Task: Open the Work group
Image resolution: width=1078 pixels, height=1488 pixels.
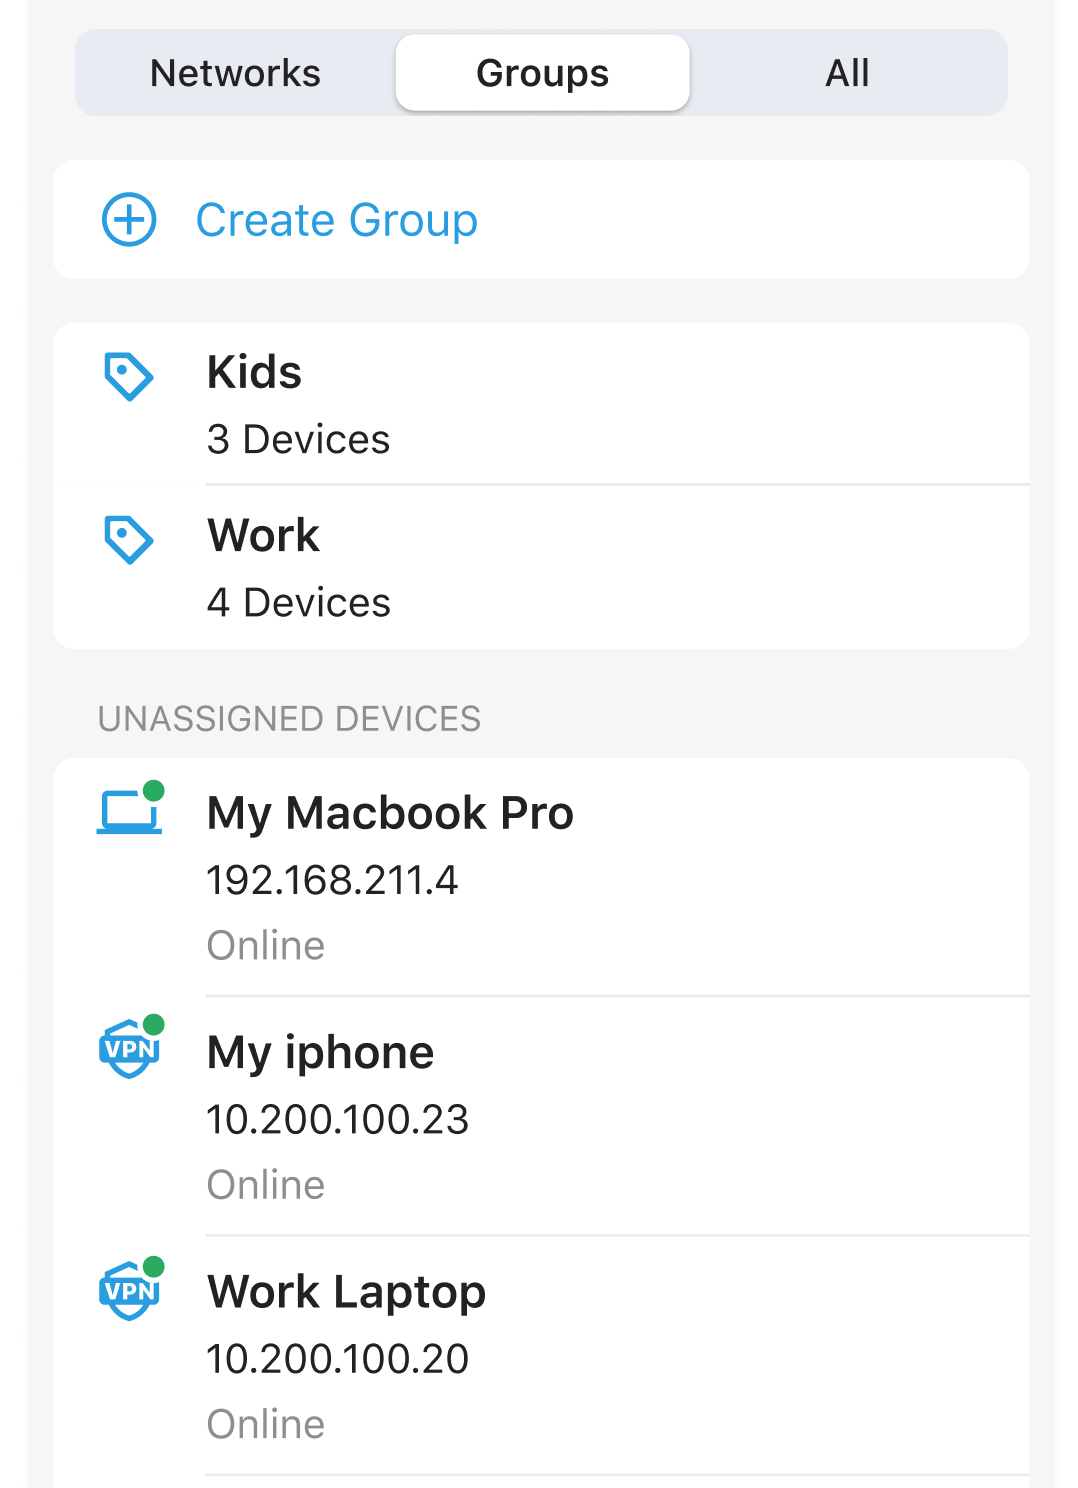Action: [541, 568]
